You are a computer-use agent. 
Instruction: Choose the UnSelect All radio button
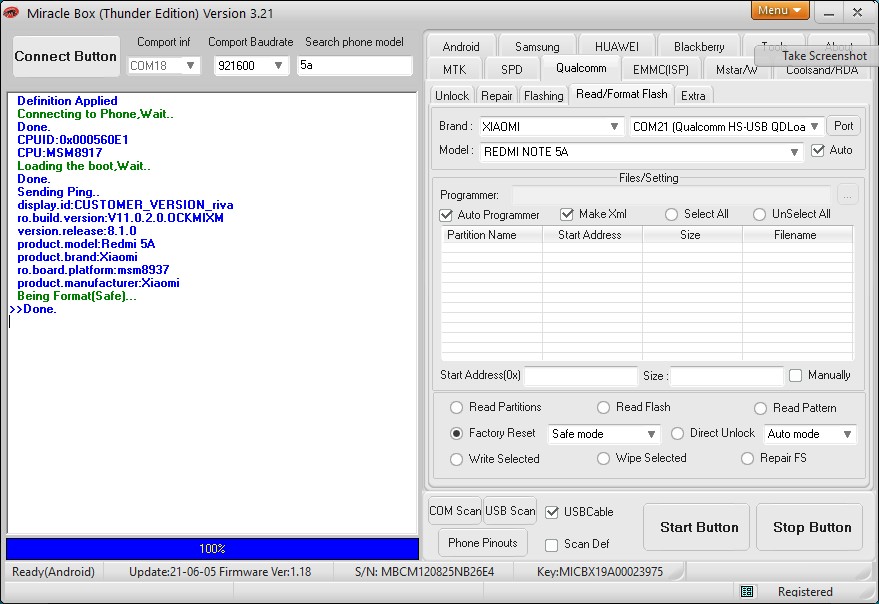pyautogui.click(x=759, y=214)
